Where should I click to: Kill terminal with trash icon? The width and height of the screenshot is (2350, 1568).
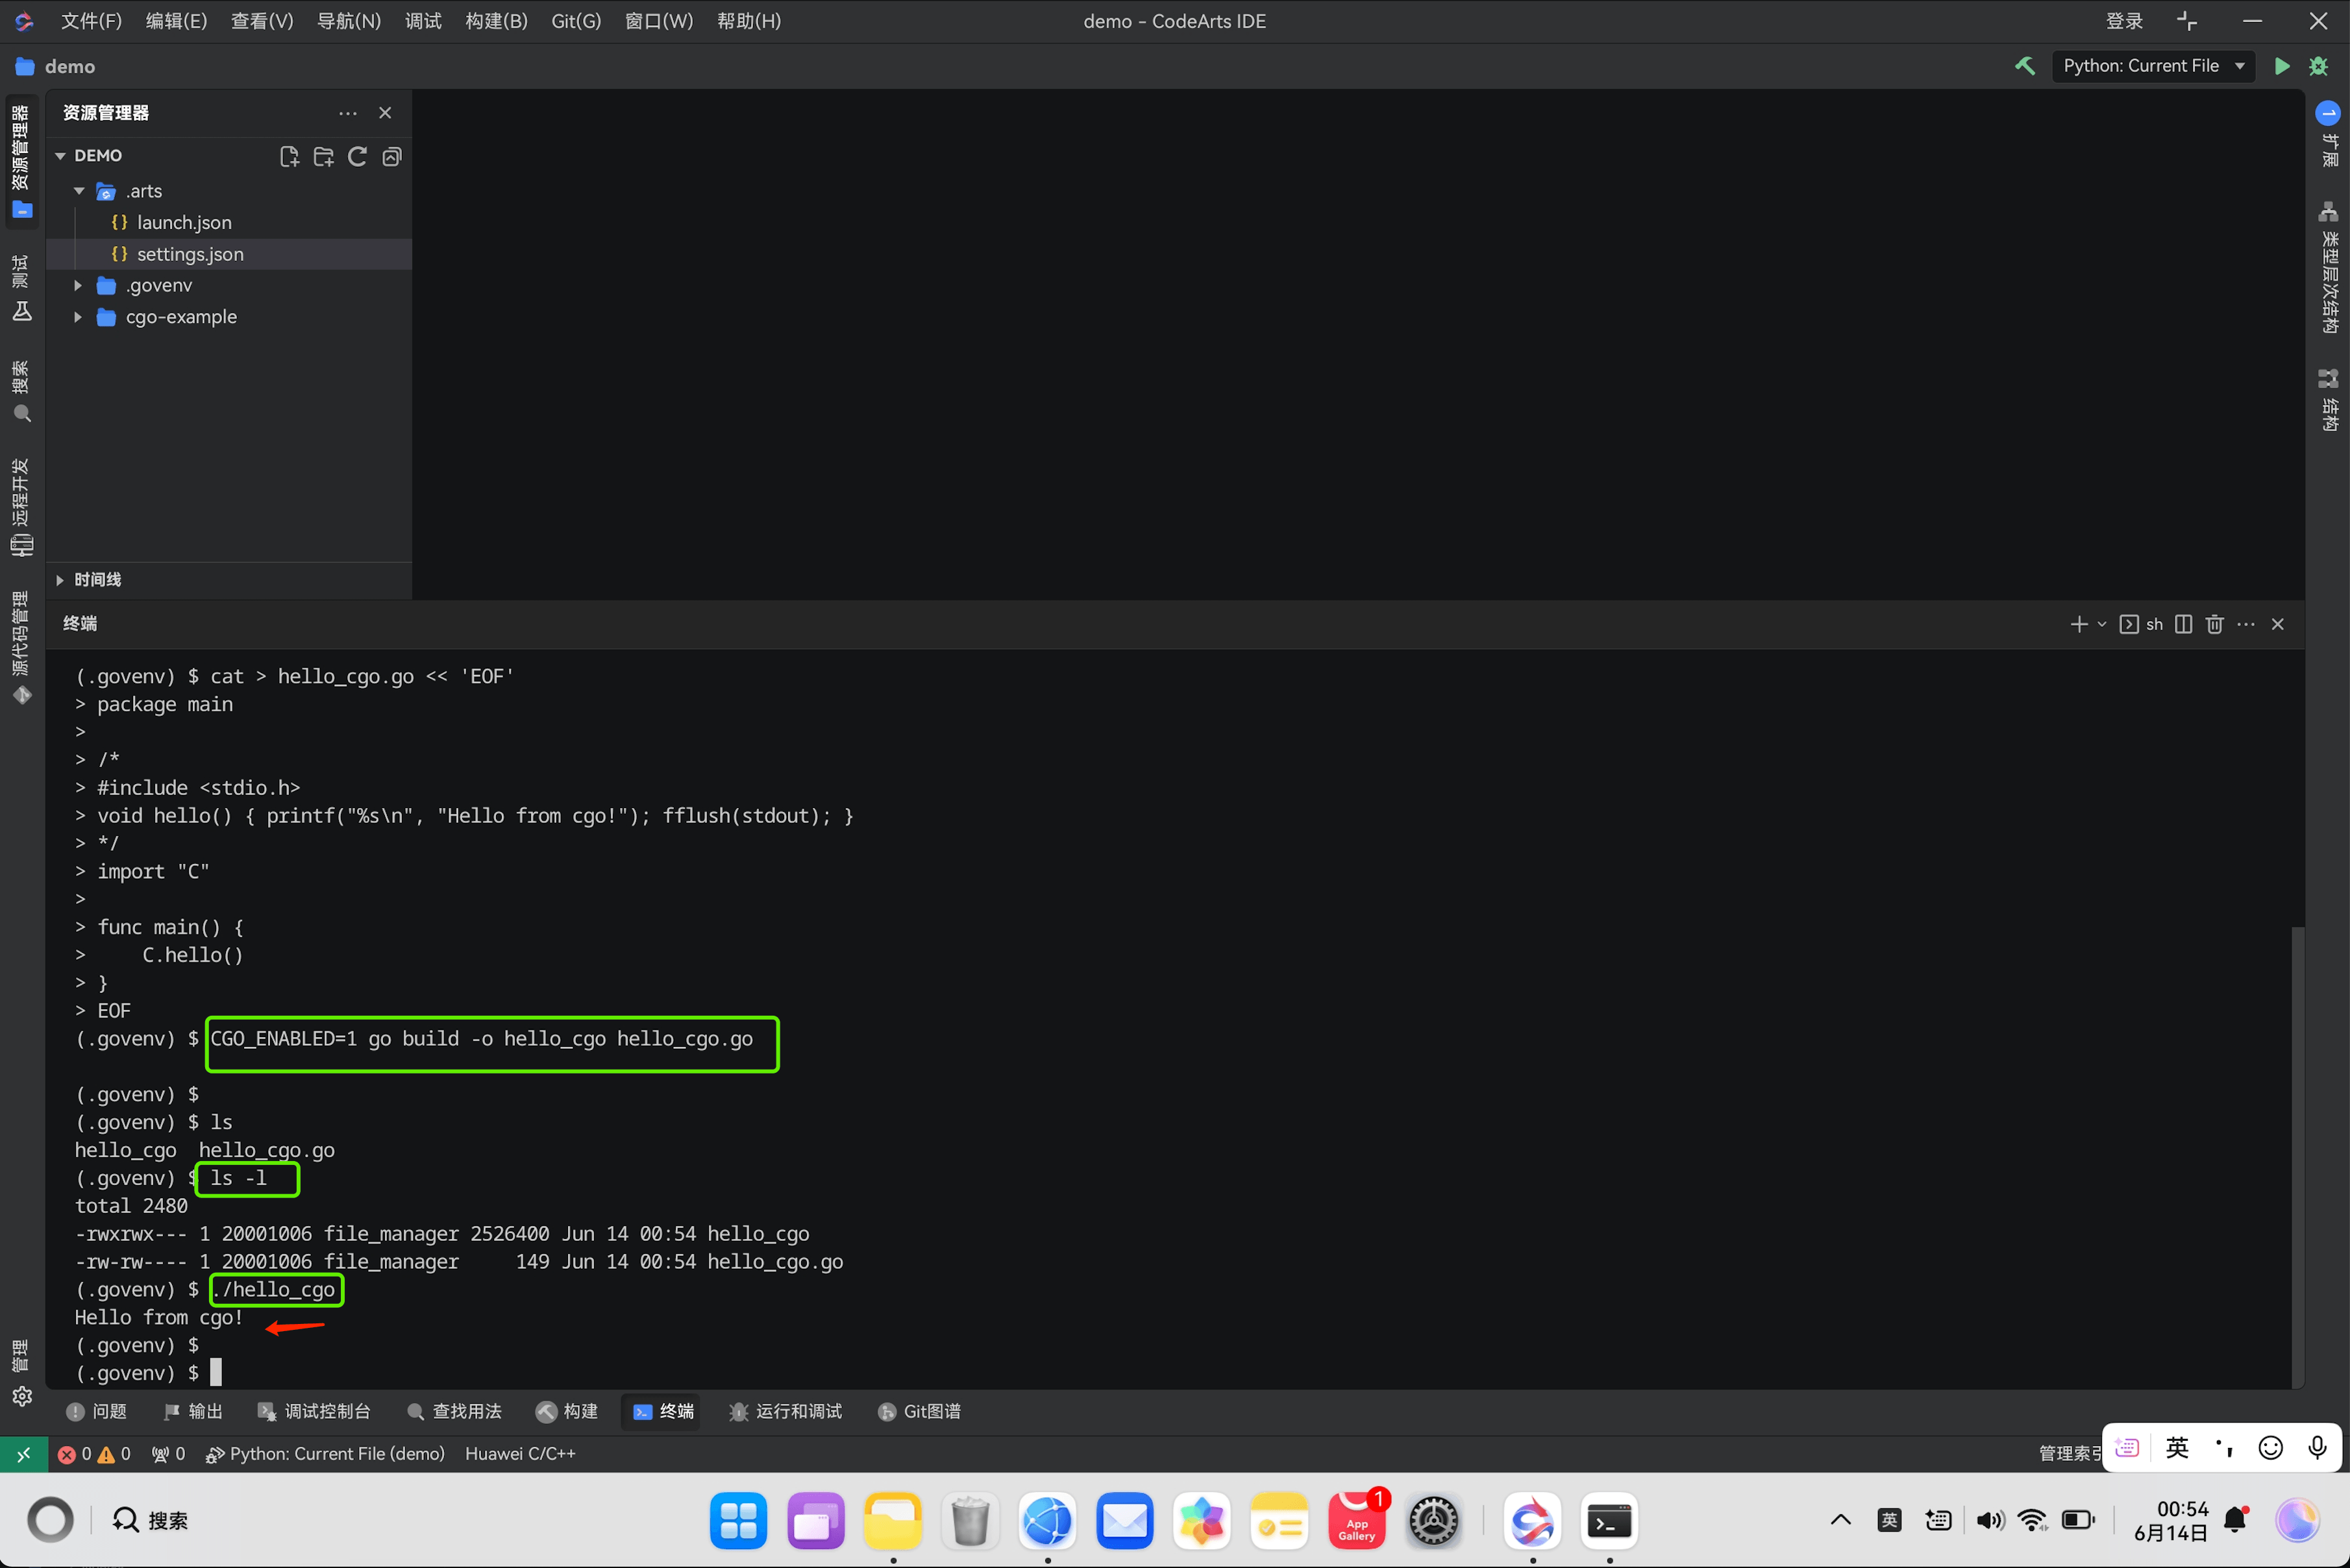(x=2214, y=624)
